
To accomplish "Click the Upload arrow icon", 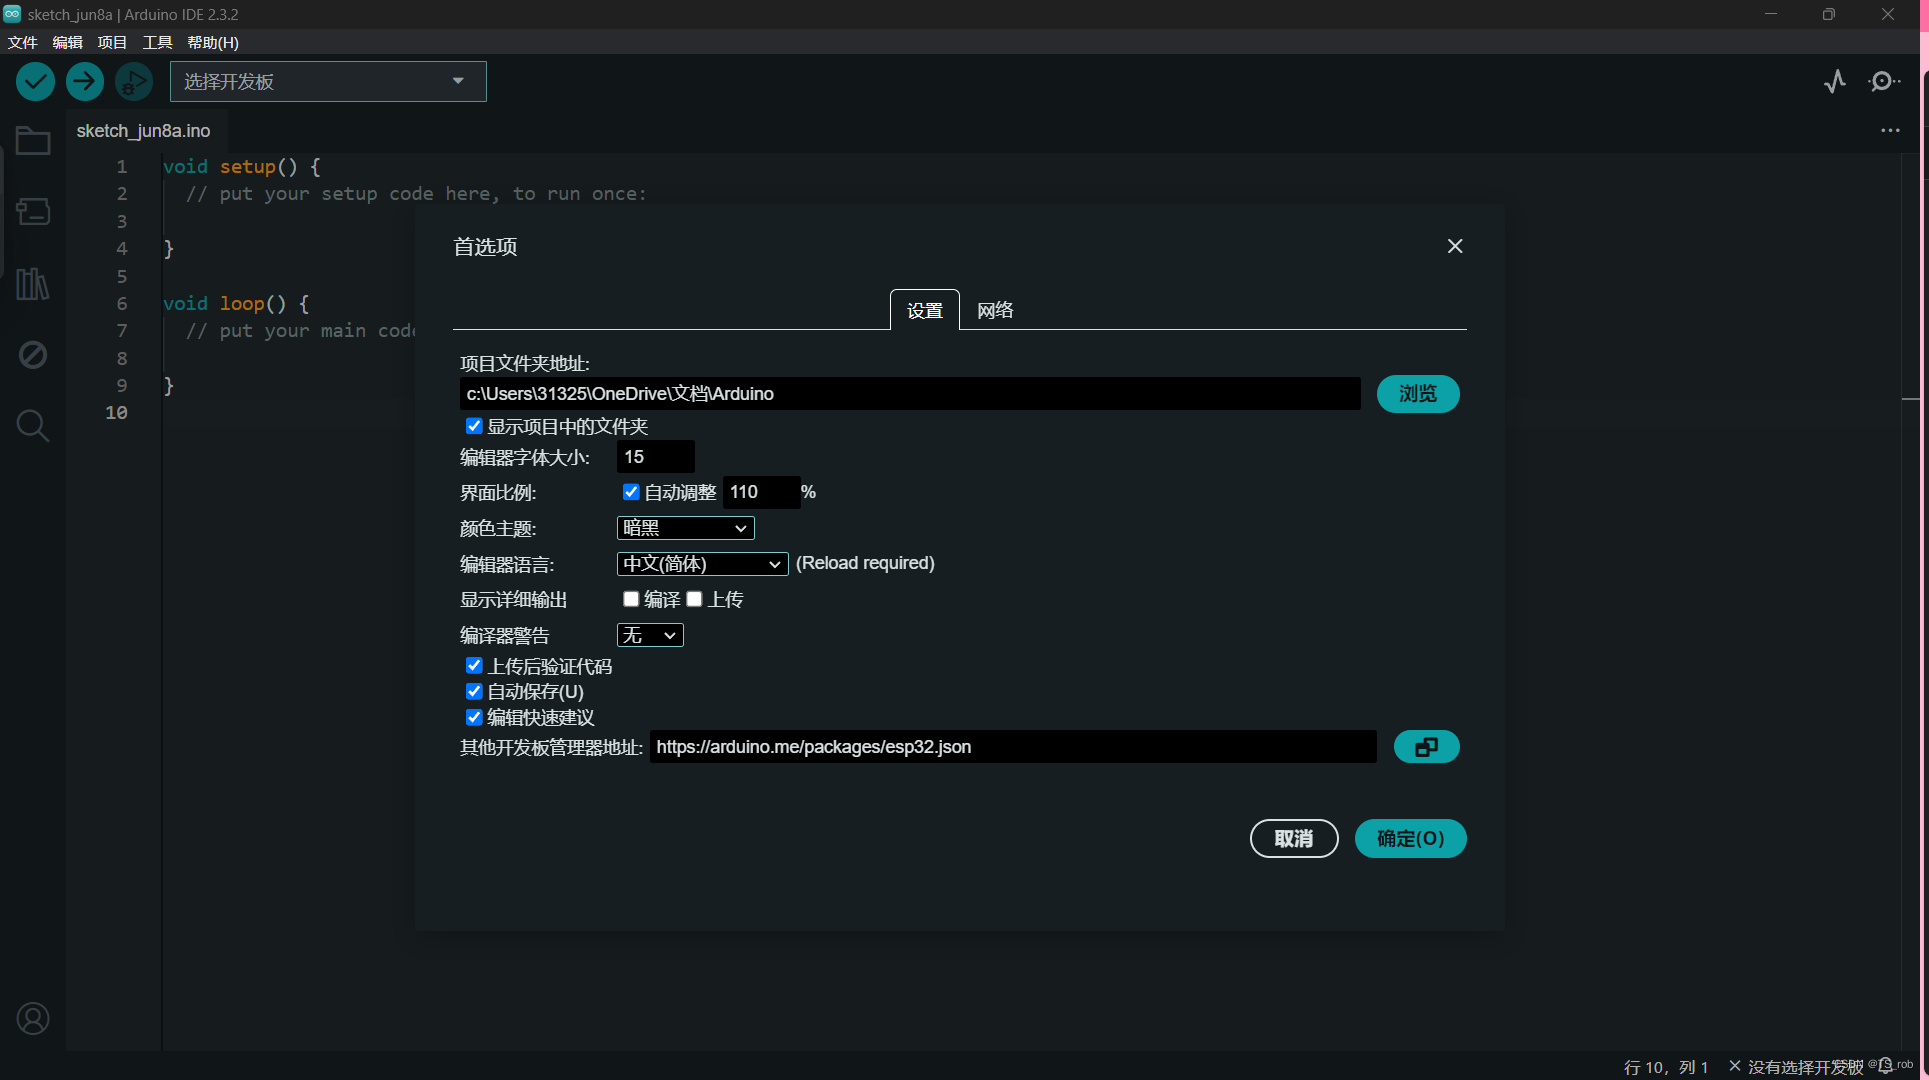I will click(85, 81).
